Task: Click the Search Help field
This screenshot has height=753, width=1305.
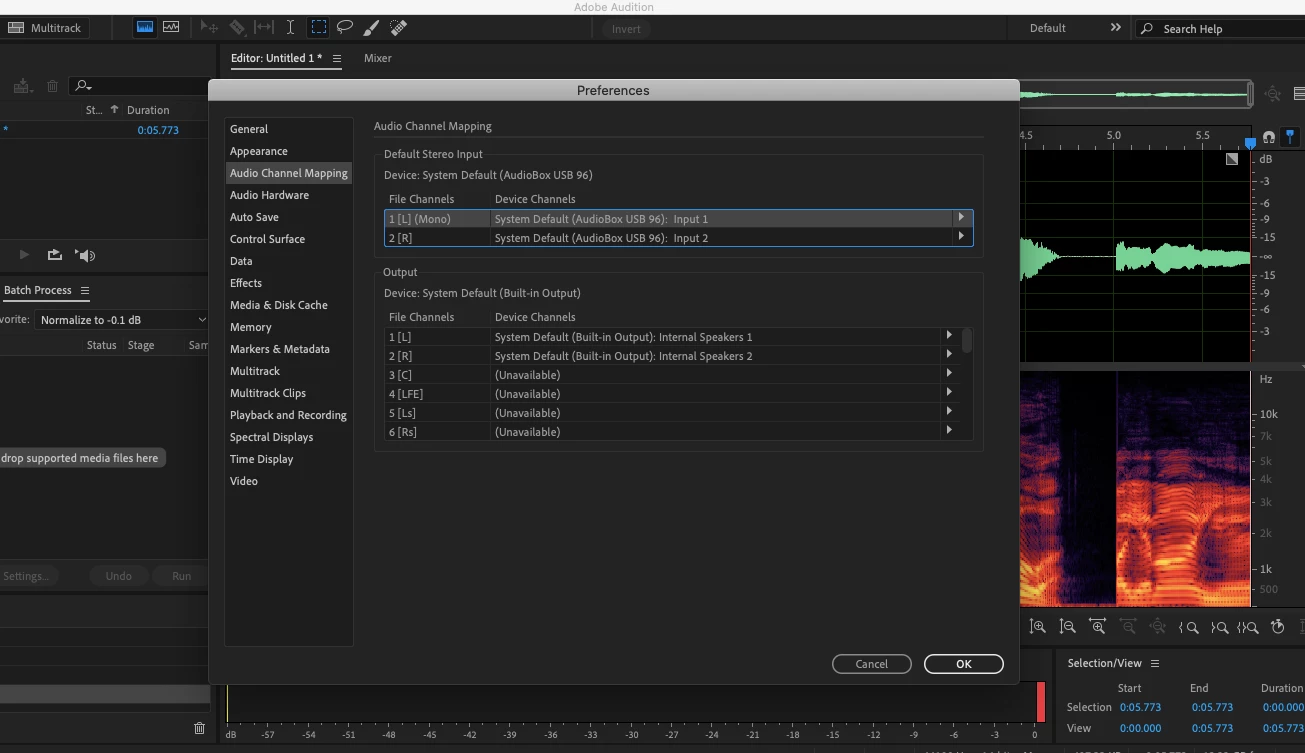Action: point(1219,29)
